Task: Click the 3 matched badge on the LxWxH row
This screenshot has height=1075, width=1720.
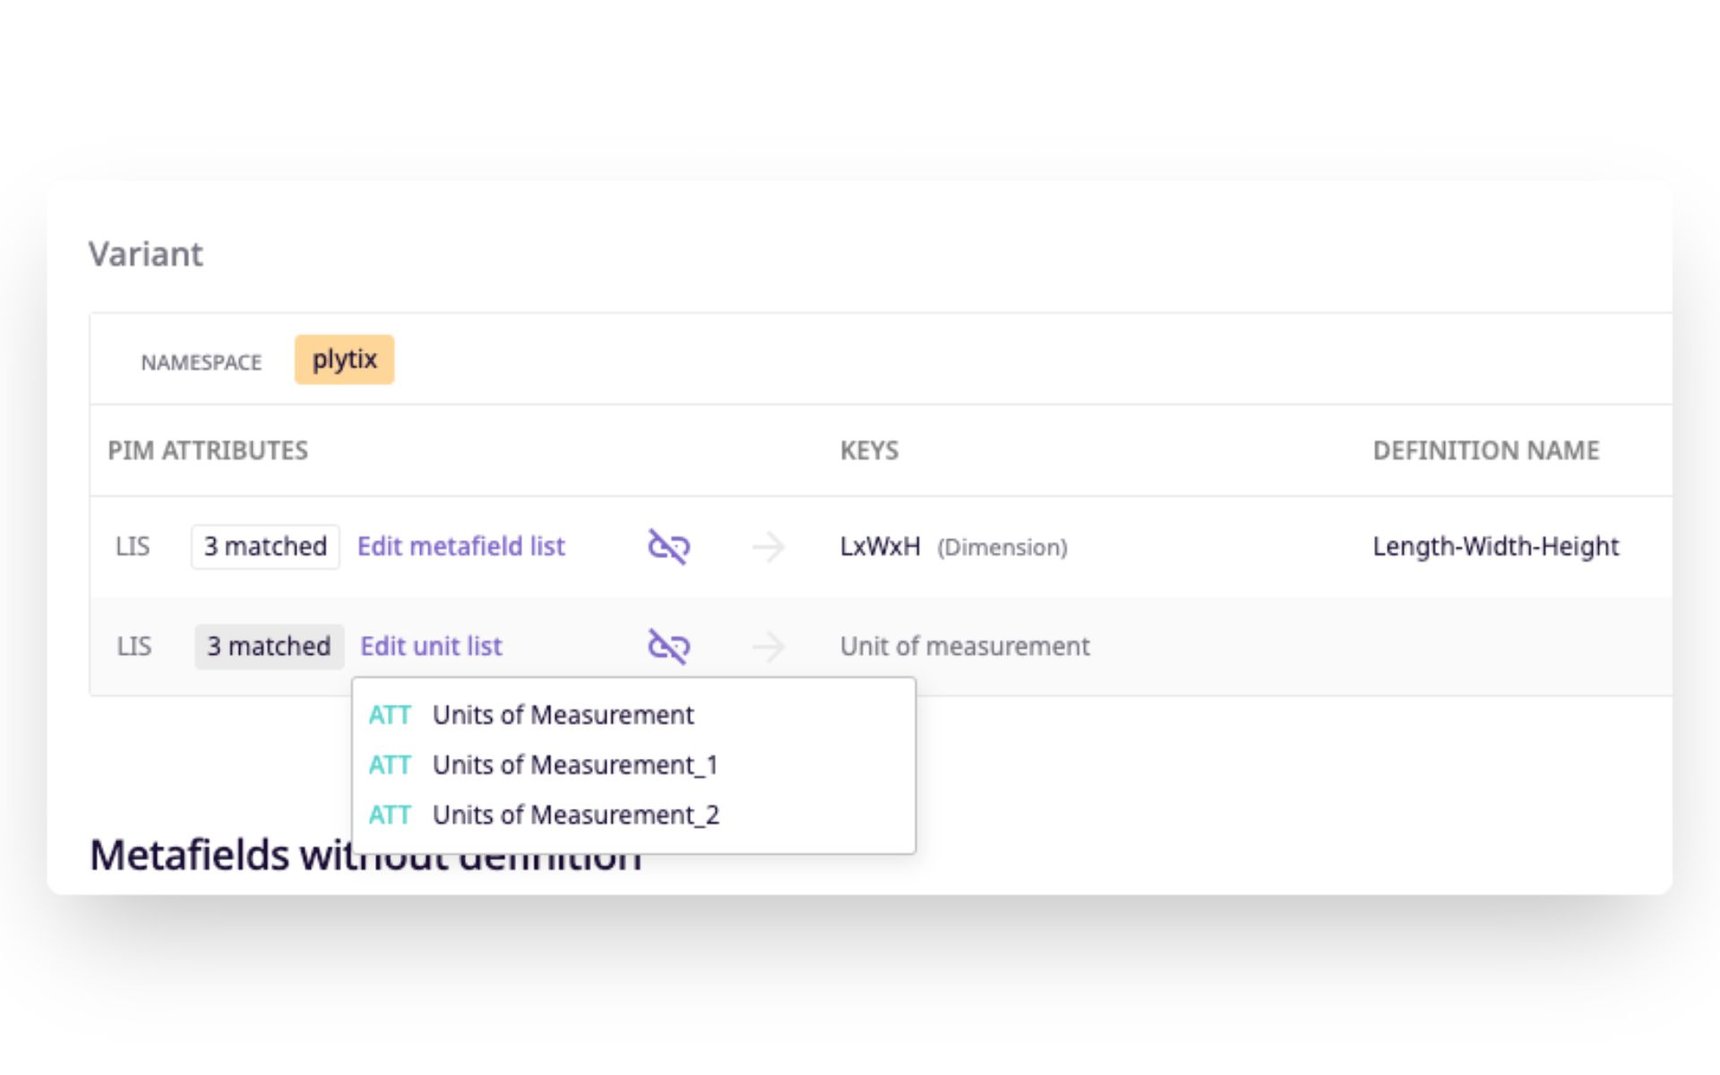Action: tap(264, 546)
